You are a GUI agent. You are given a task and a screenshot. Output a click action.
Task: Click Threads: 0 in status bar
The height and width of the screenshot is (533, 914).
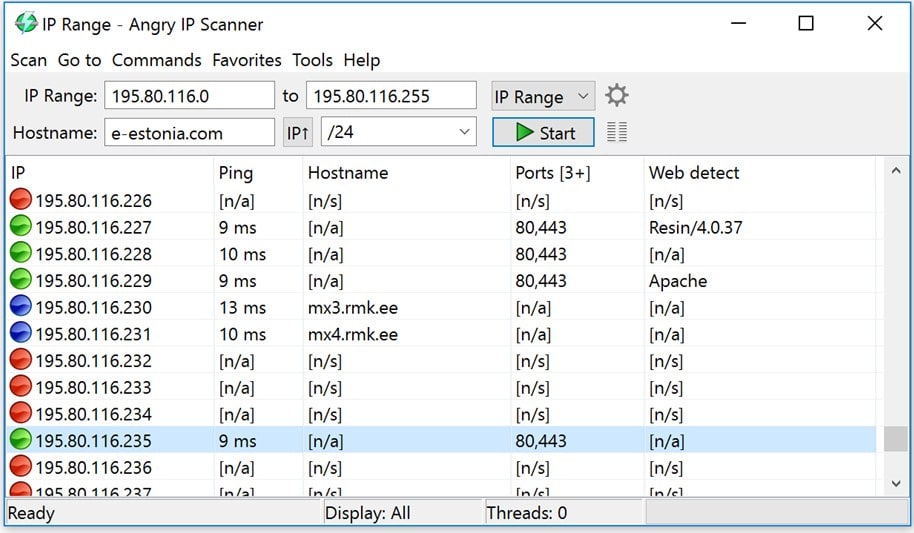click(526, 513)
